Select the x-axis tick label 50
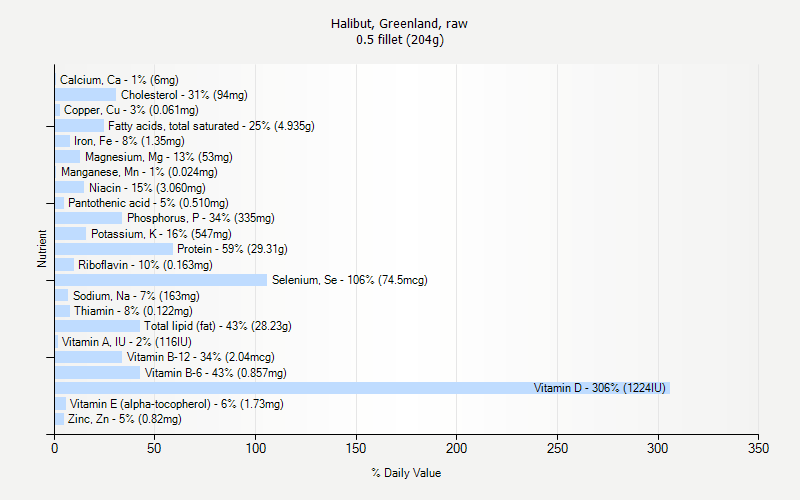 pos(154,448)
